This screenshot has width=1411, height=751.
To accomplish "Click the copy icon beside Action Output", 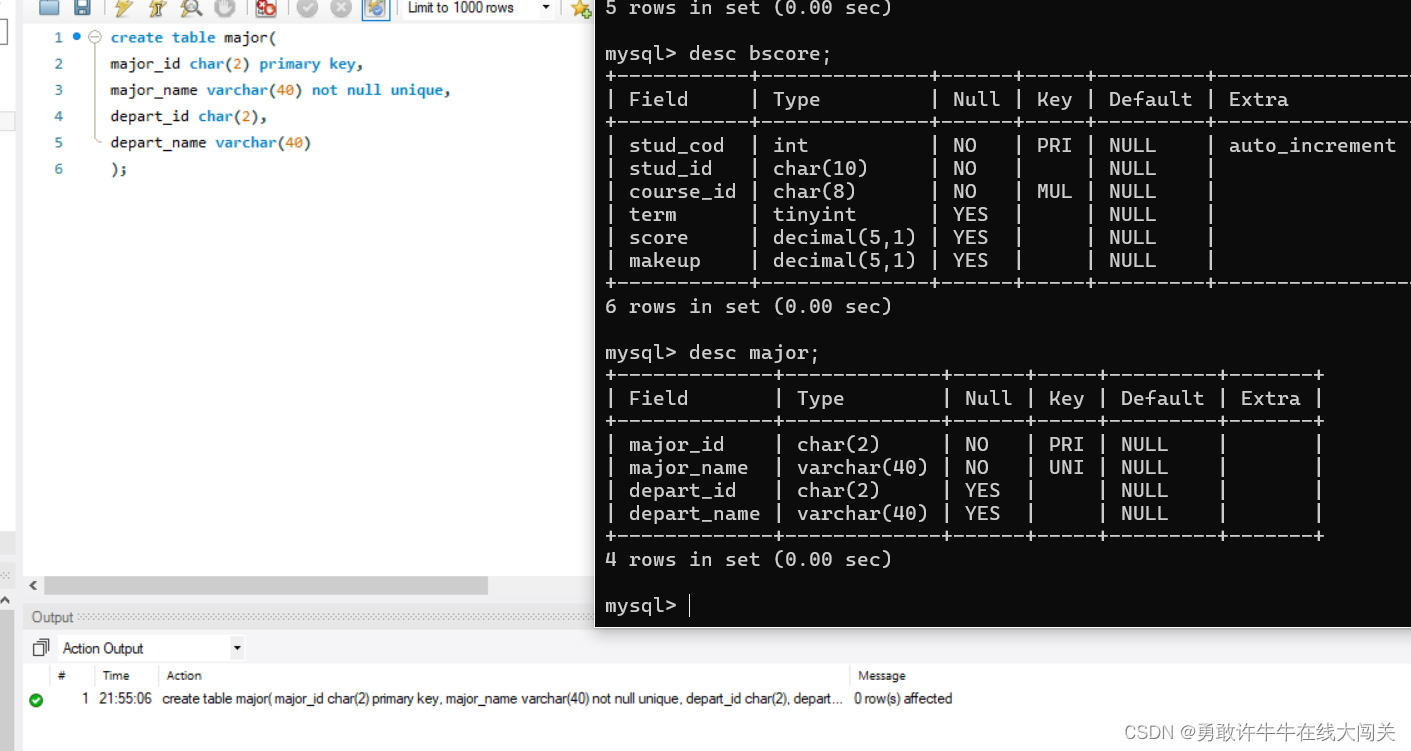I will (x=41, y=648).
